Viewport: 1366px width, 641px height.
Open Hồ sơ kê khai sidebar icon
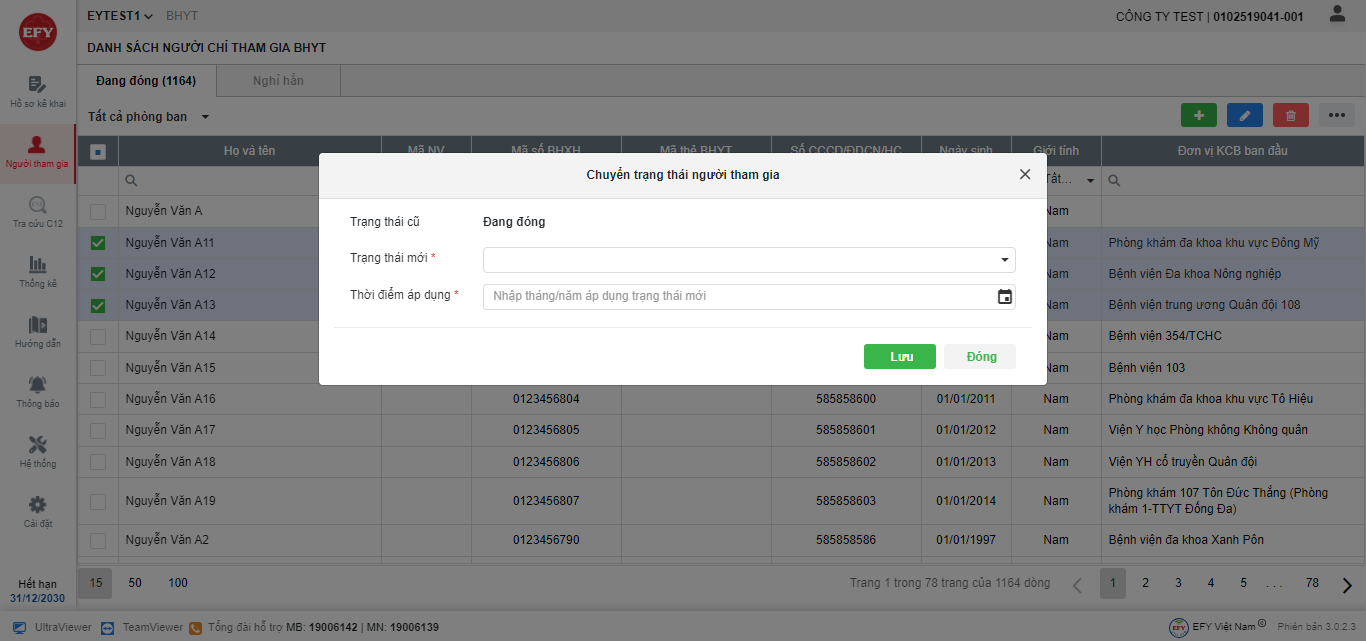tap(37, 85)
